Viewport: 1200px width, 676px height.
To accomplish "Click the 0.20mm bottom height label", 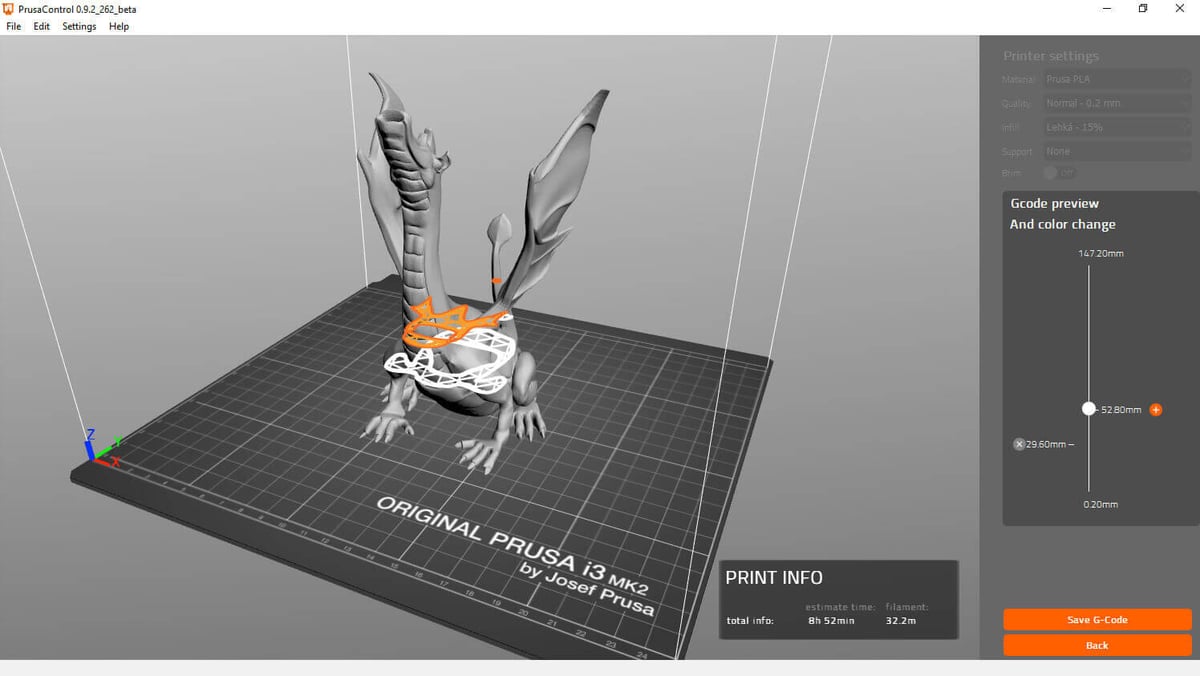I will [x=1100, y=504].
